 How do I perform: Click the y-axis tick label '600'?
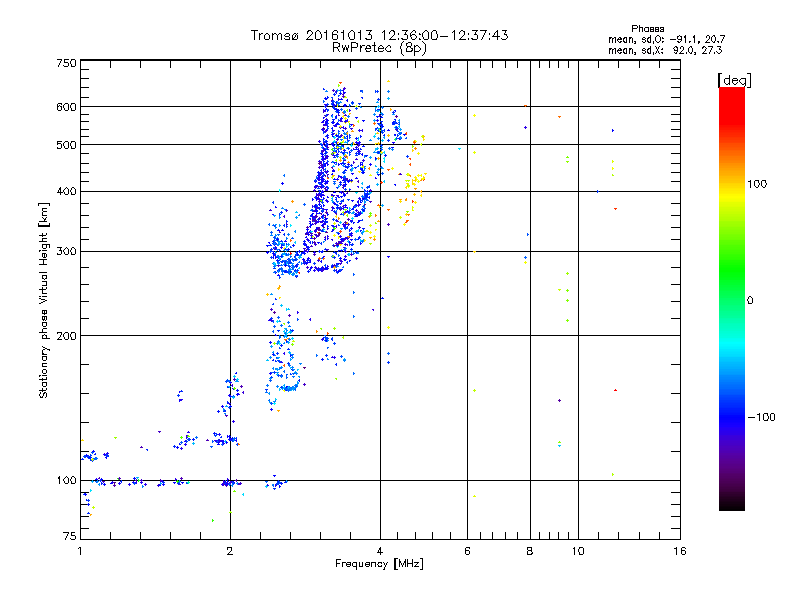pyautogui.click(x=66, y=107)
